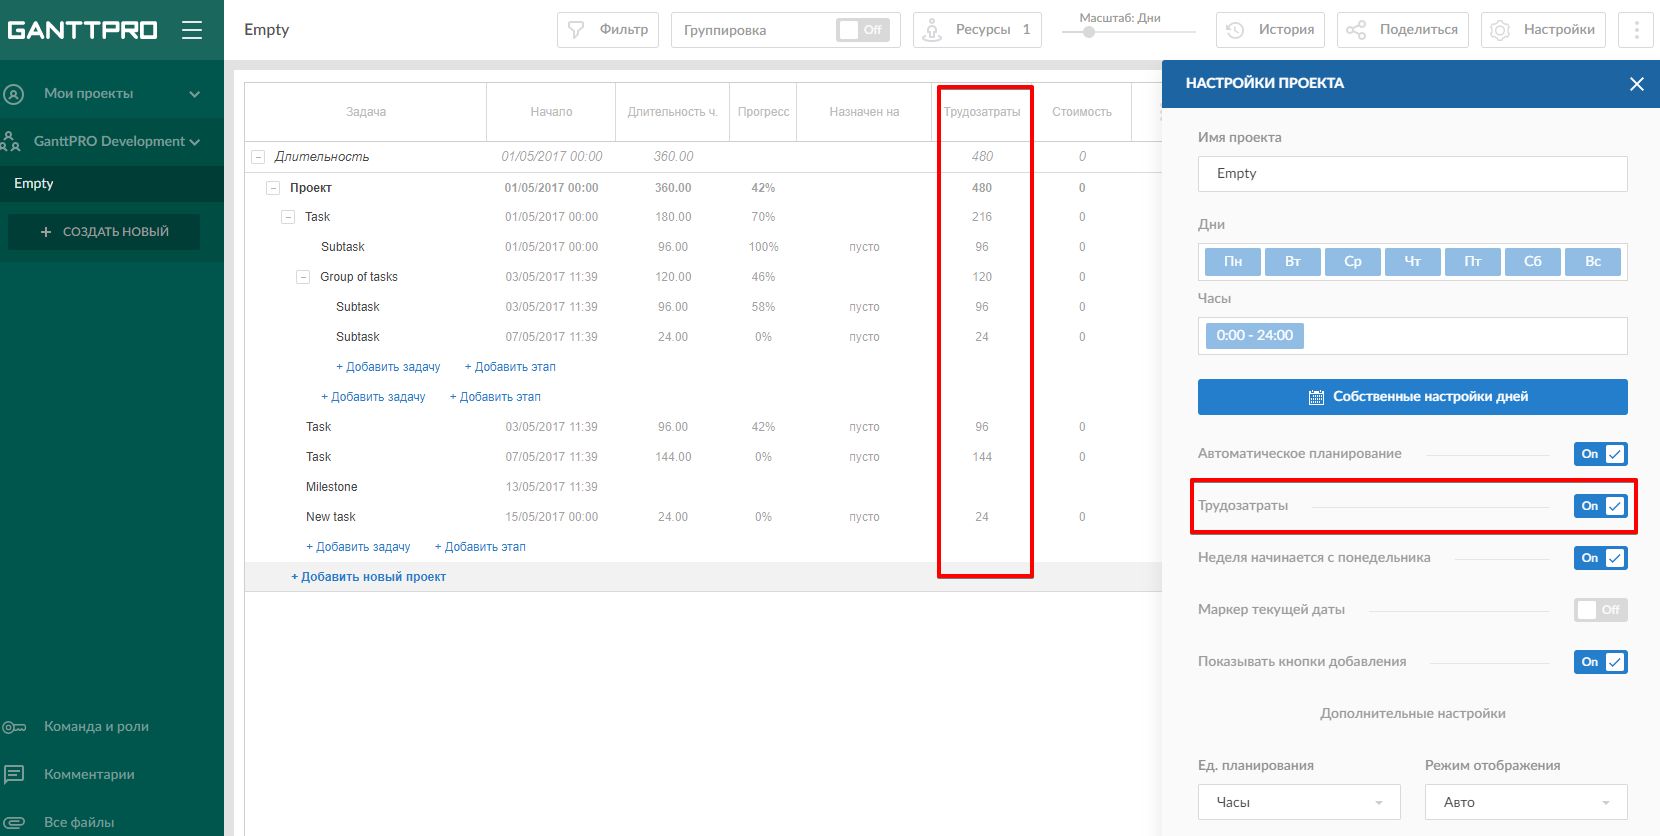Image resolution: width=1660 pixels, height=836 pixels.
Task: Click the Ресурсы button
Action: (977, 30)
